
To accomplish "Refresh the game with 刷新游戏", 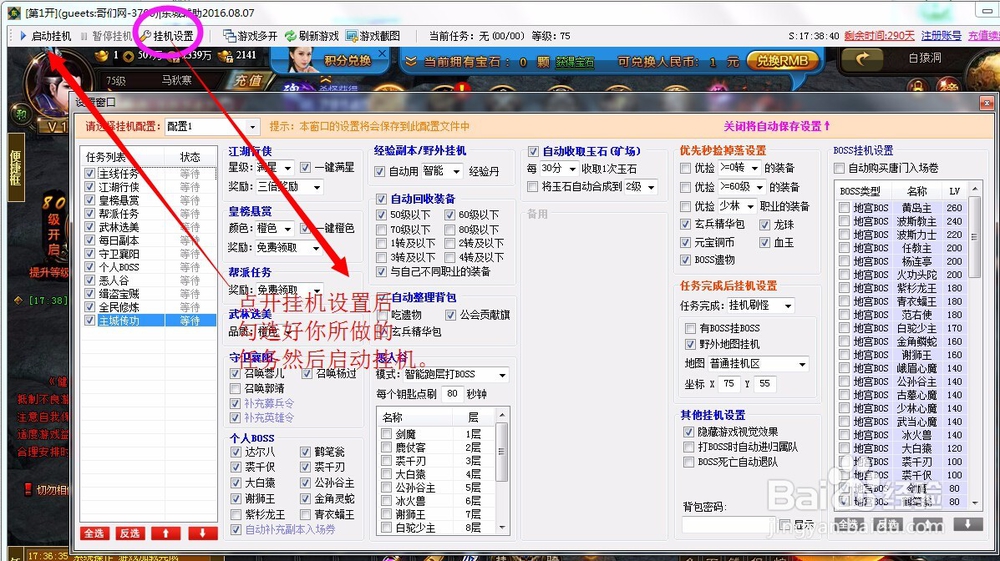I will point(312,36).
